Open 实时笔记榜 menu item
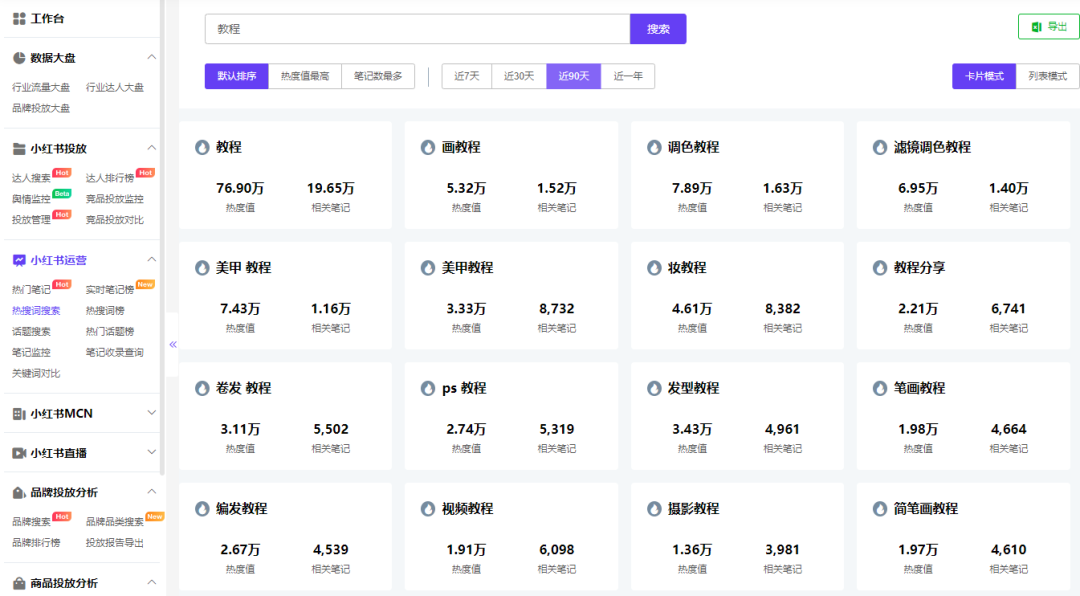The image size is (1080, 596). pyautogui.click(x=110, y=289)
